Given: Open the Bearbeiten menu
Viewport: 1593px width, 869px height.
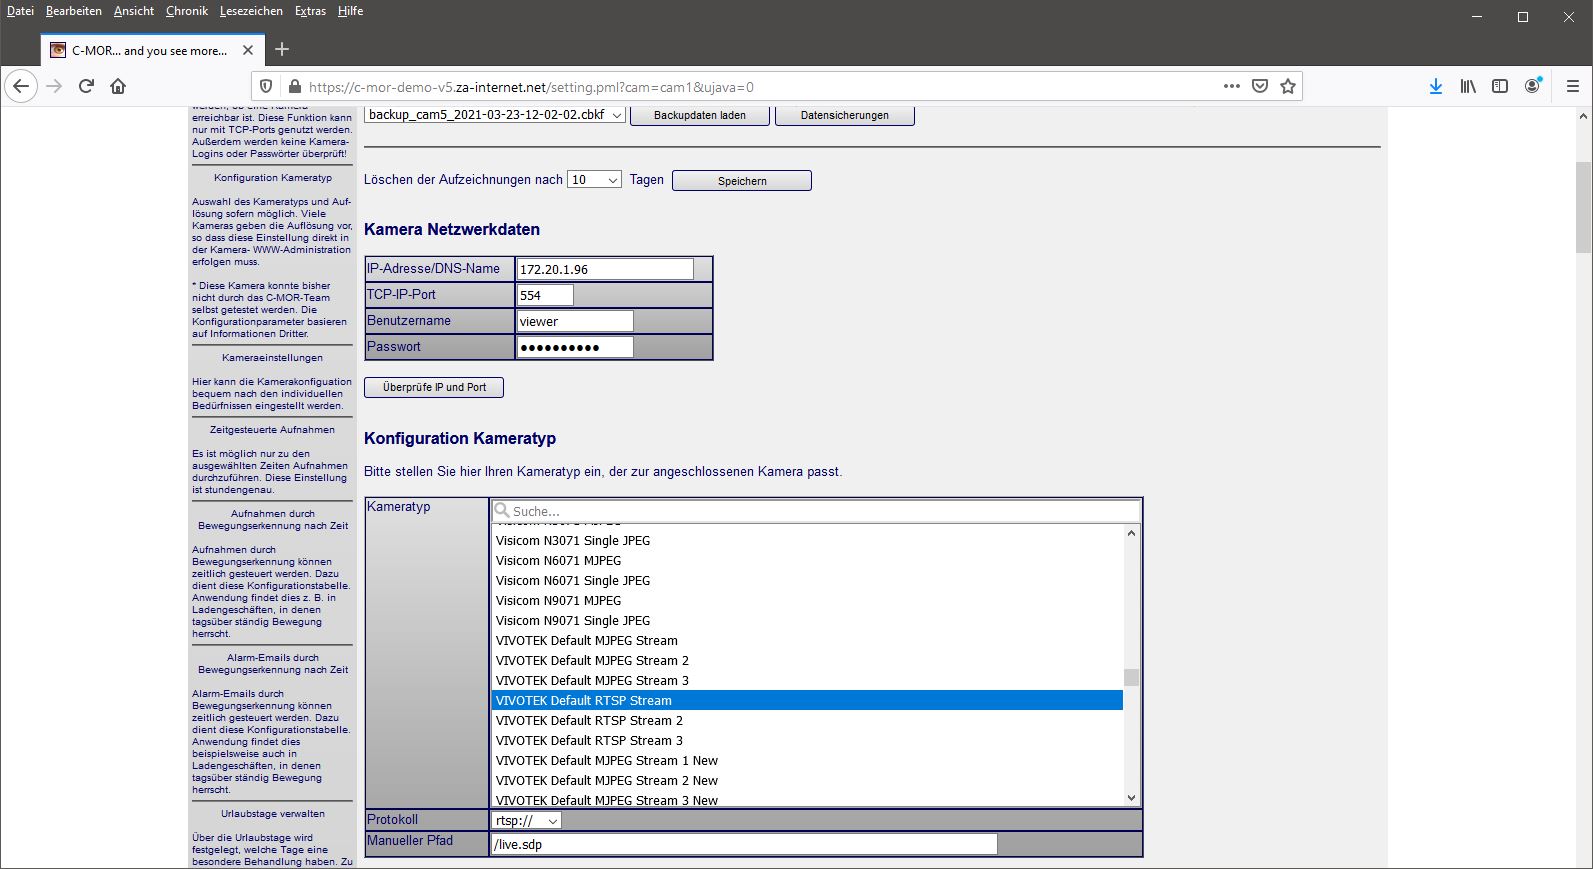Looking at the screenshot, I should coord(74,11).
